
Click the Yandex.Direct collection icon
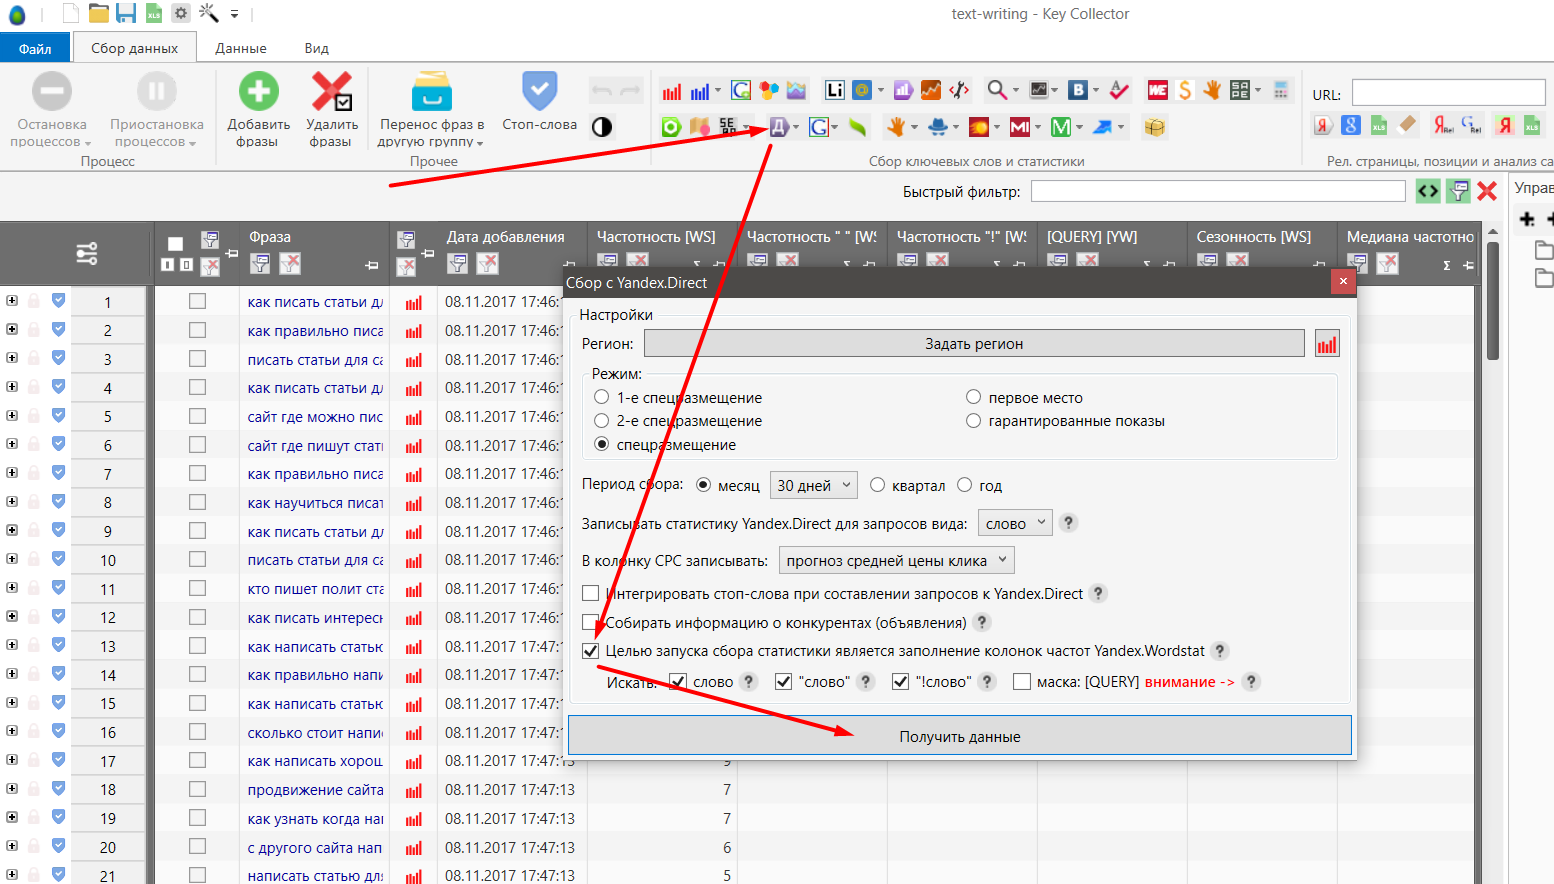coord(778,127)
